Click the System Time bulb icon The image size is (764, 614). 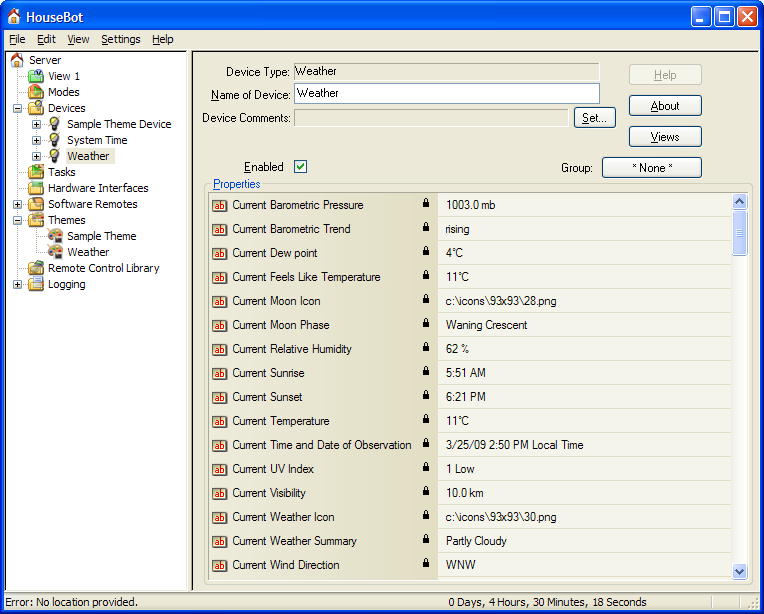55,140
